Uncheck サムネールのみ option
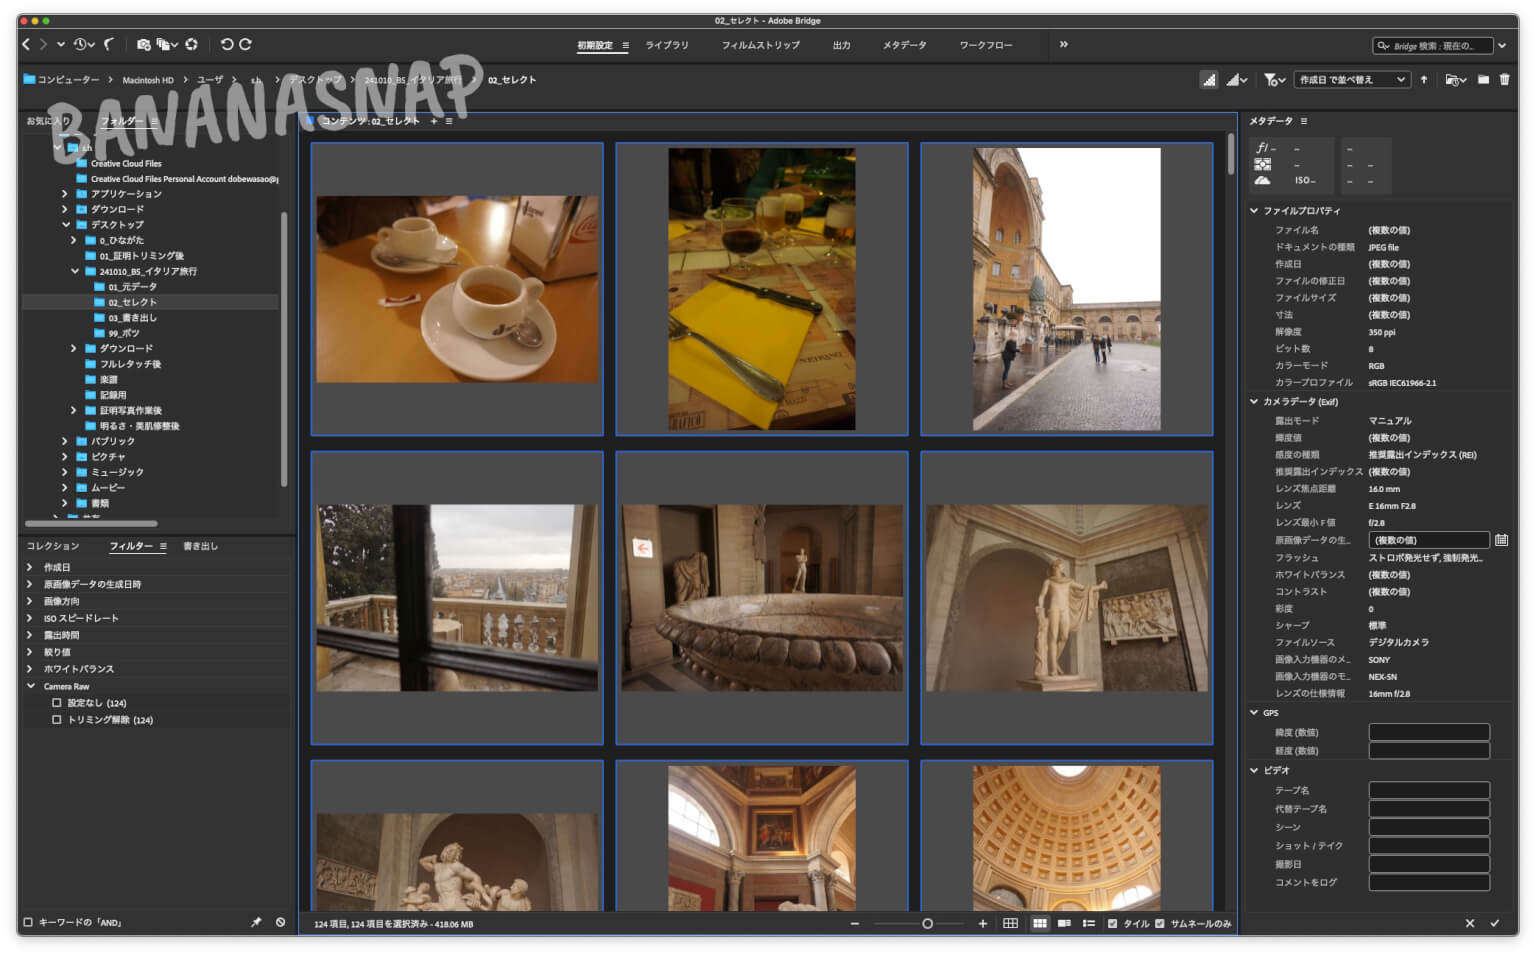Viewport: 1536px width, 956px height. [x=1160, y=924]
